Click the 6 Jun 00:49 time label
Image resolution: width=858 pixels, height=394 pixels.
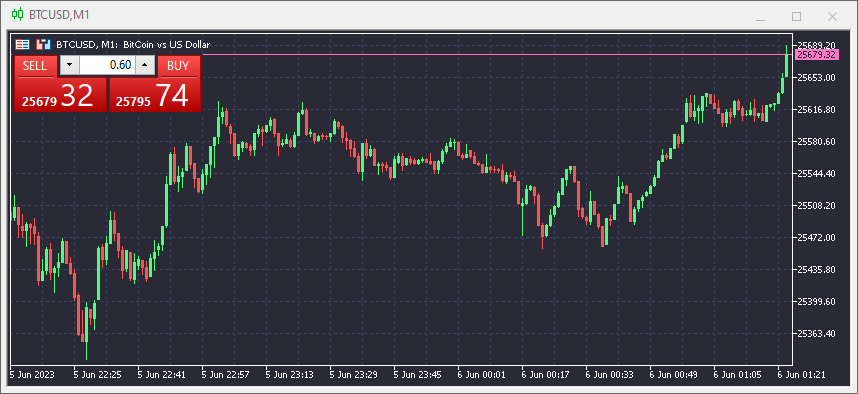click(x=673, y=374)
